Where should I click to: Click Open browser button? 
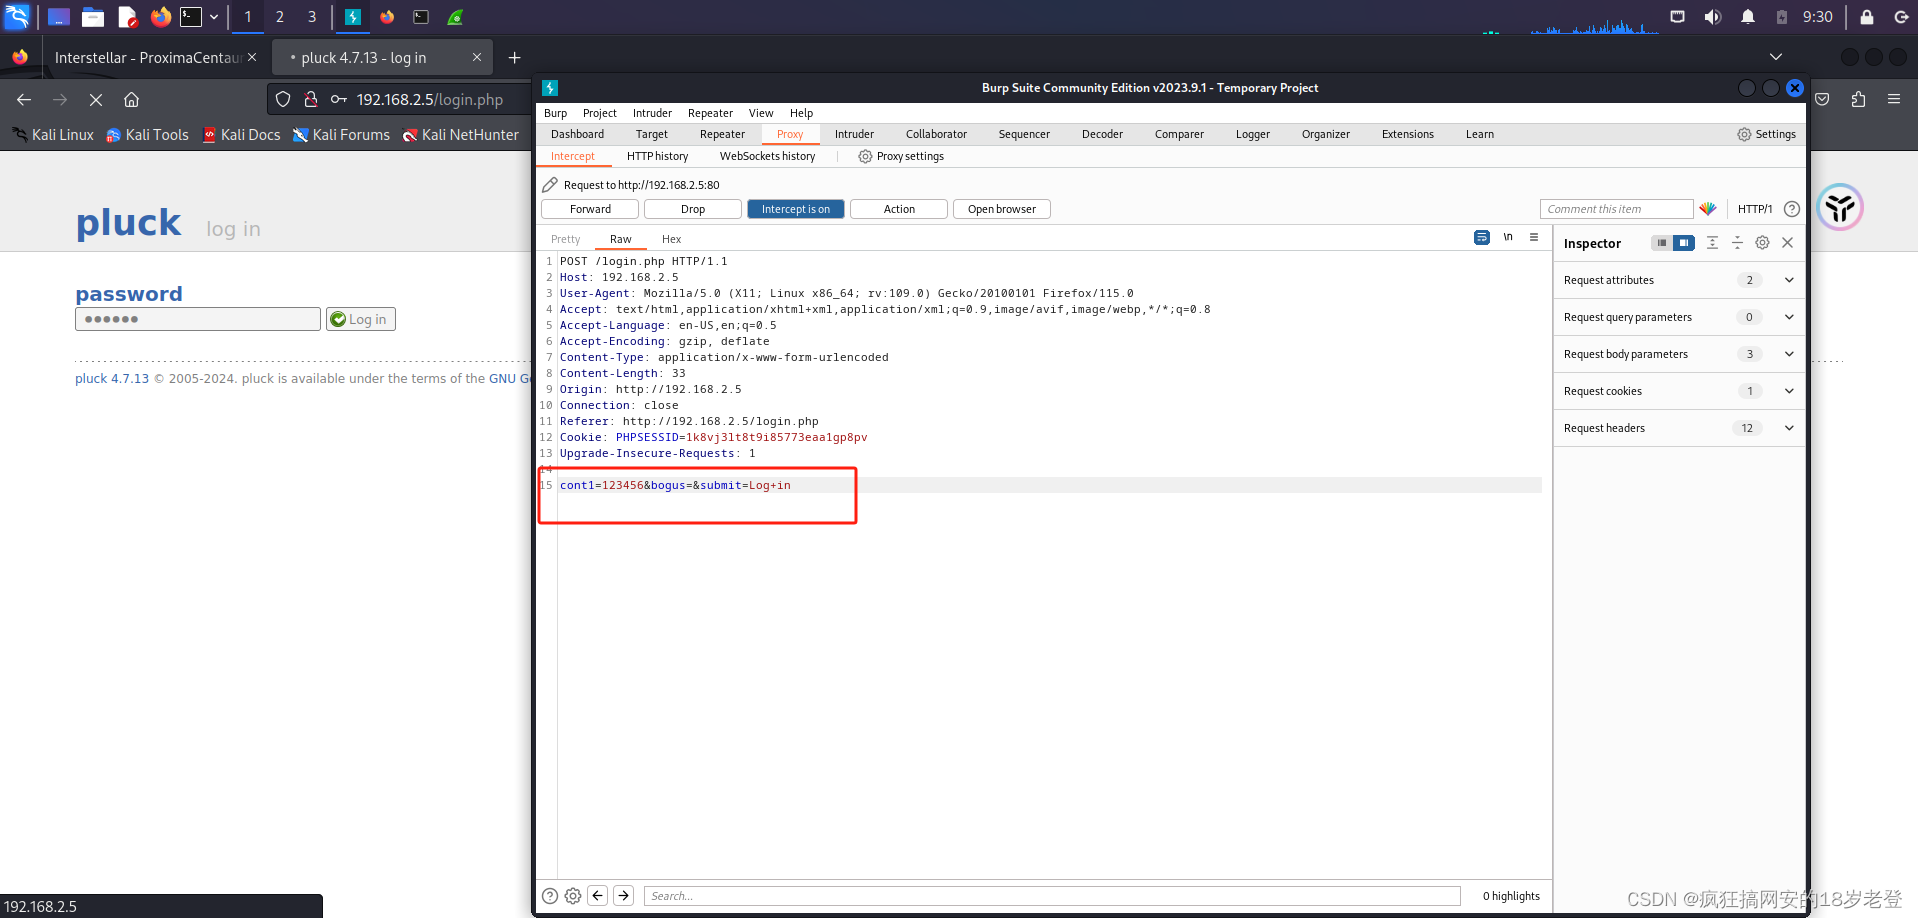(1002, 209)
